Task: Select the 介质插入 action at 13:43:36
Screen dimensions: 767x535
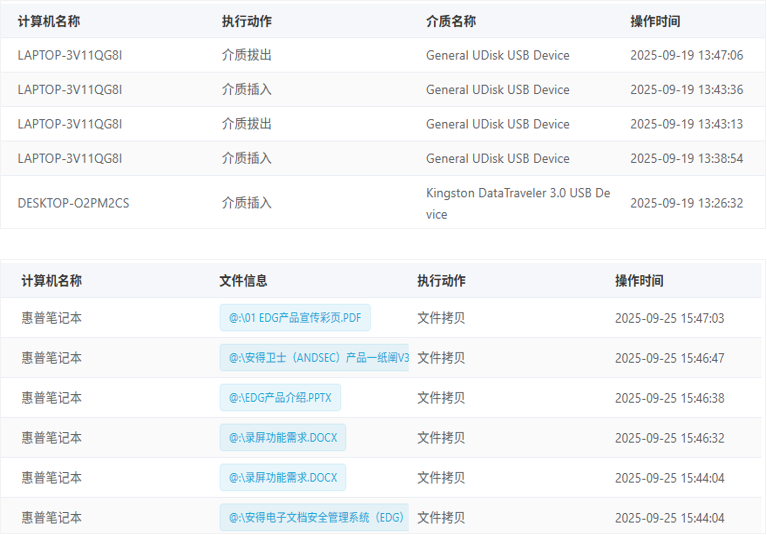Action: pos(246,90)
